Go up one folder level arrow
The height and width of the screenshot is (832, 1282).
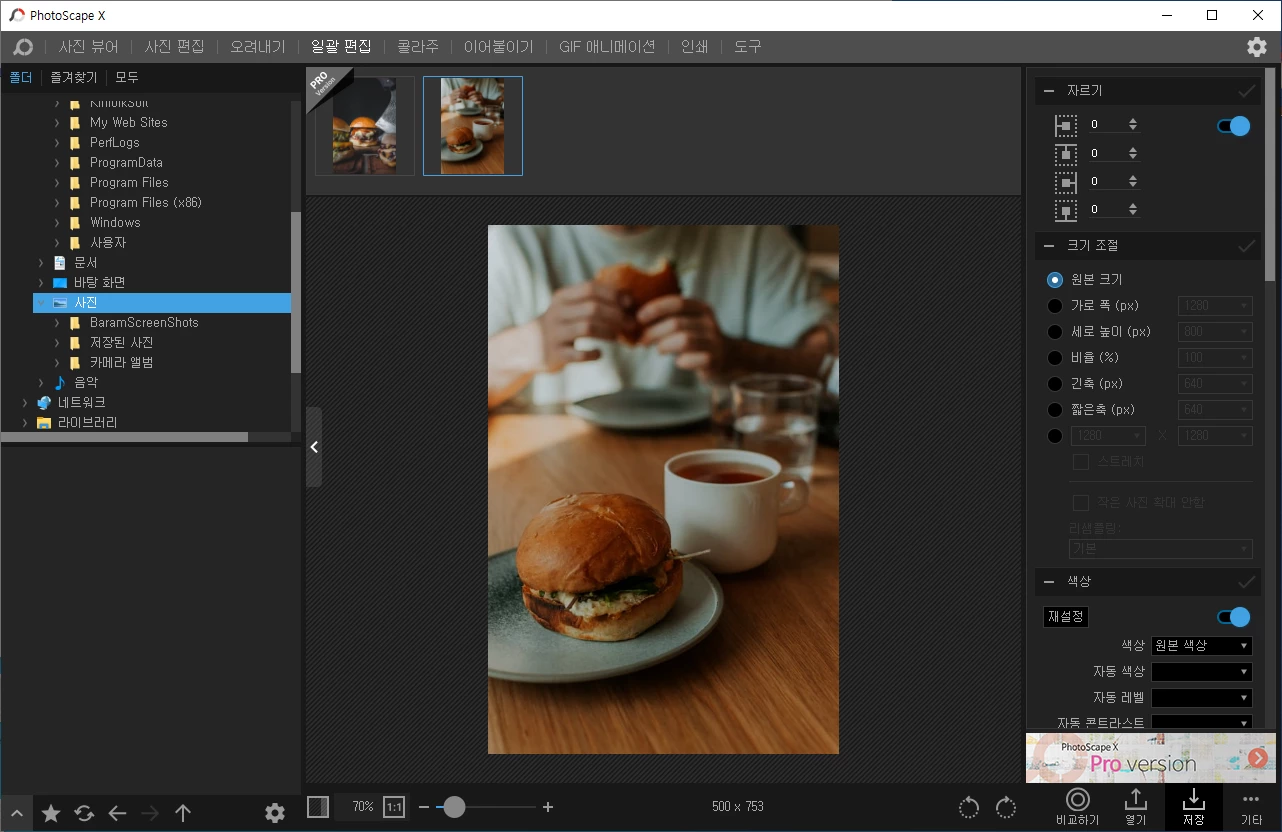pos(183,814)
